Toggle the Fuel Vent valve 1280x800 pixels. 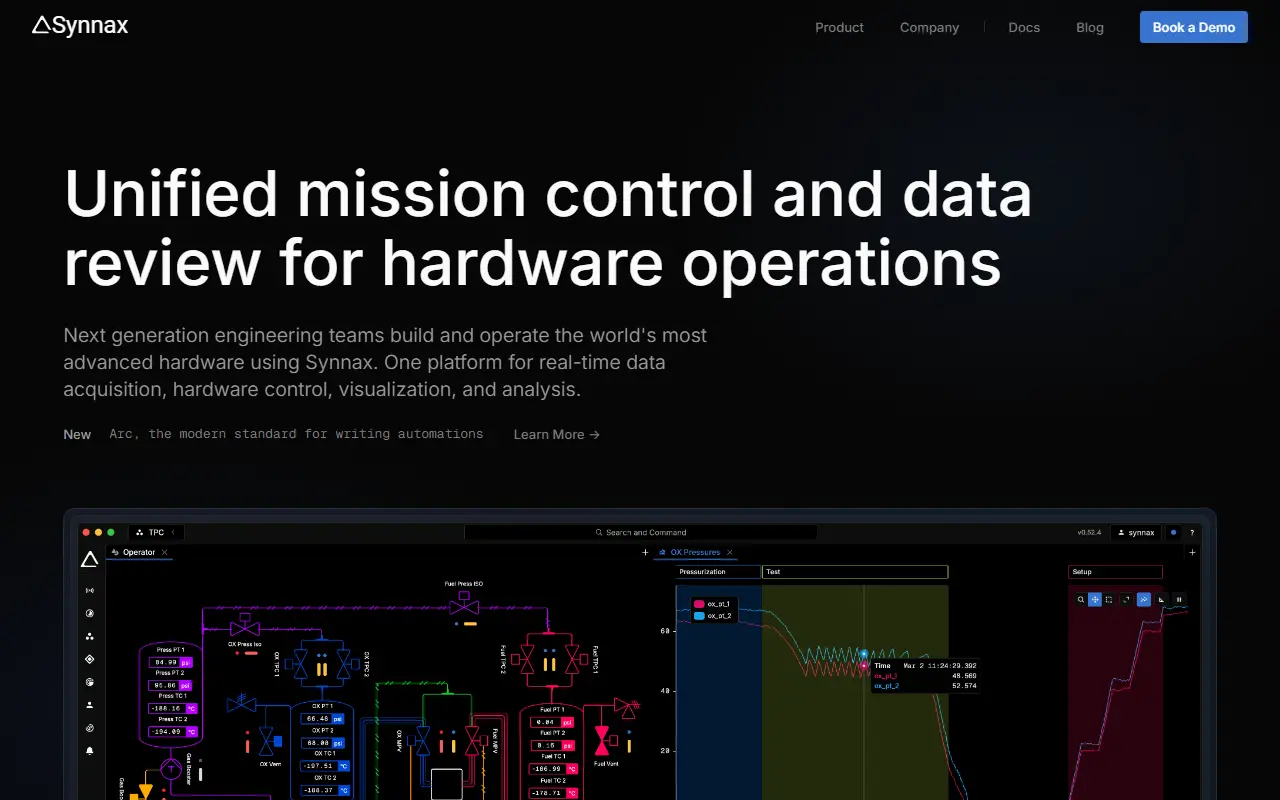point(602,741)
